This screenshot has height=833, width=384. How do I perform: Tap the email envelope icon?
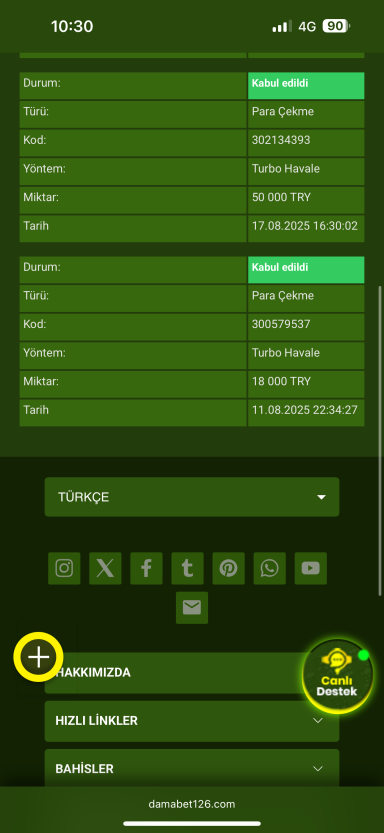[192, 608]
